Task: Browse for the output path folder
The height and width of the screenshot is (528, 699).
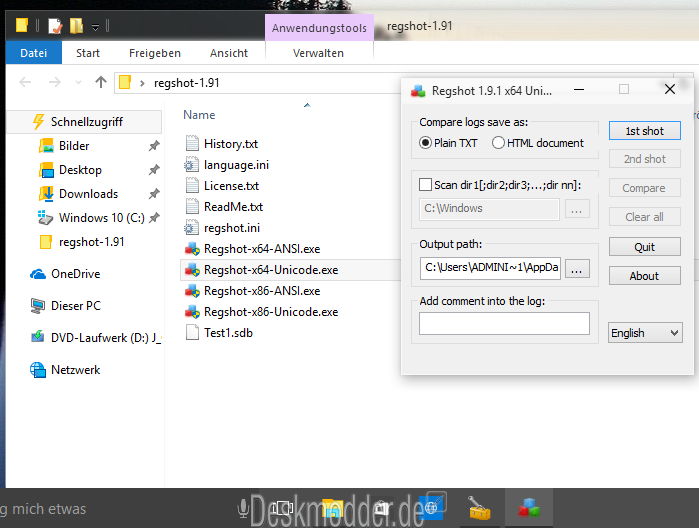Action: coord(577,269)
